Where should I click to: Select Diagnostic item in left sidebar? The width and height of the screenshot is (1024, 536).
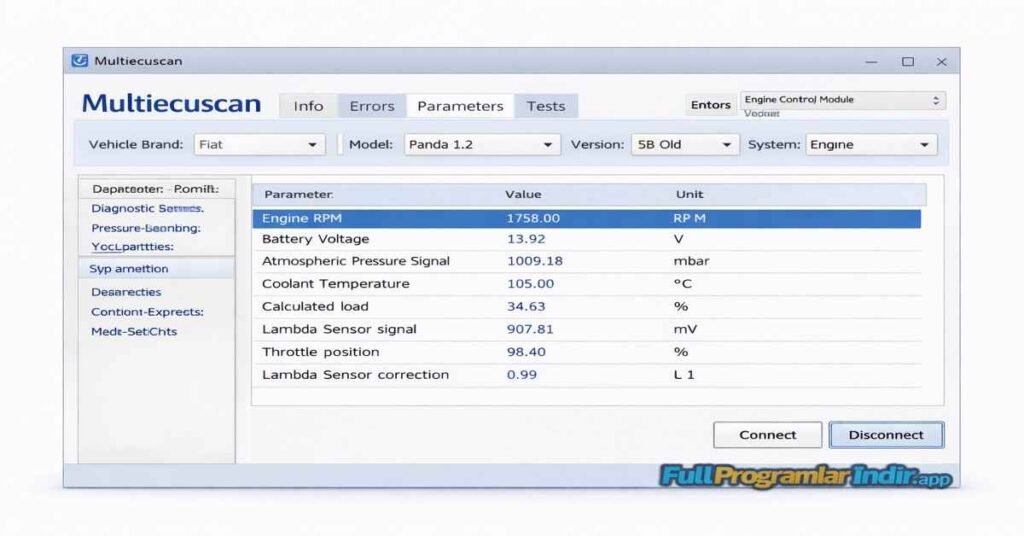point(147,209)
